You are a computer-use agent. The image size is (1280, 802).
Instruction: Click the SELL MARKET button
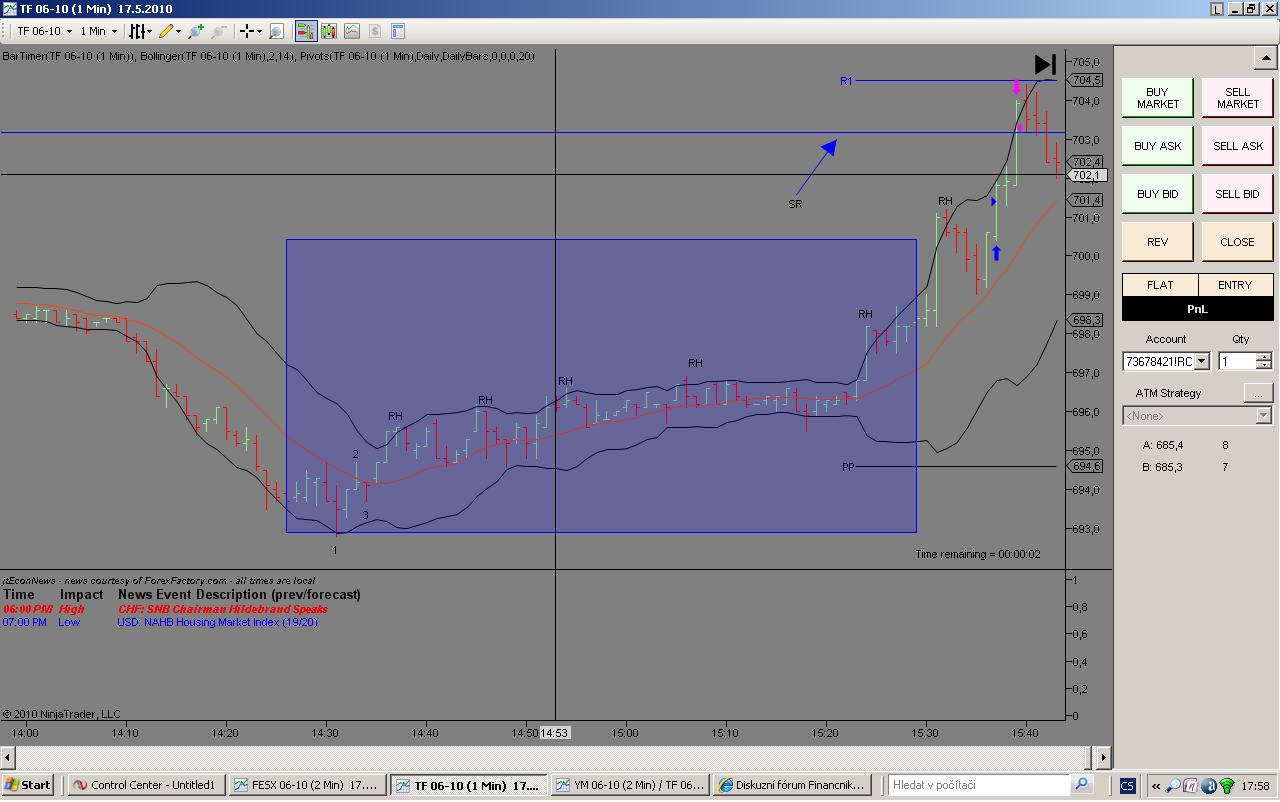click(1238, 98)
